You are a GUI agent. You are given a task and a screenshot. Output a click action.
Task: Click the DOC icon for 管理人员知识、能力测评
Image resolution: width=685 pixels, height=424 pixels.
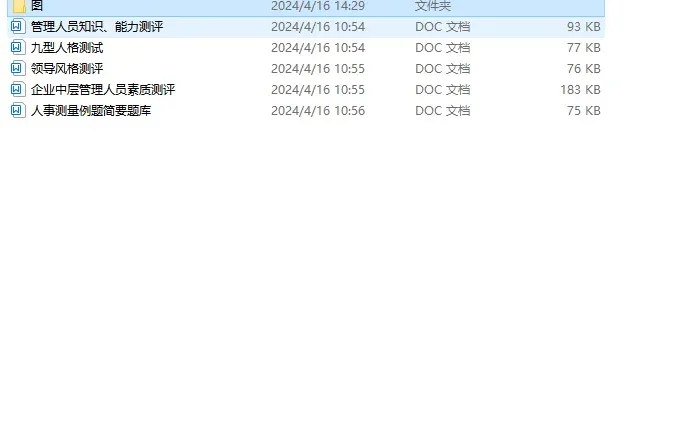pyautogui.click(x=17, y=27)
